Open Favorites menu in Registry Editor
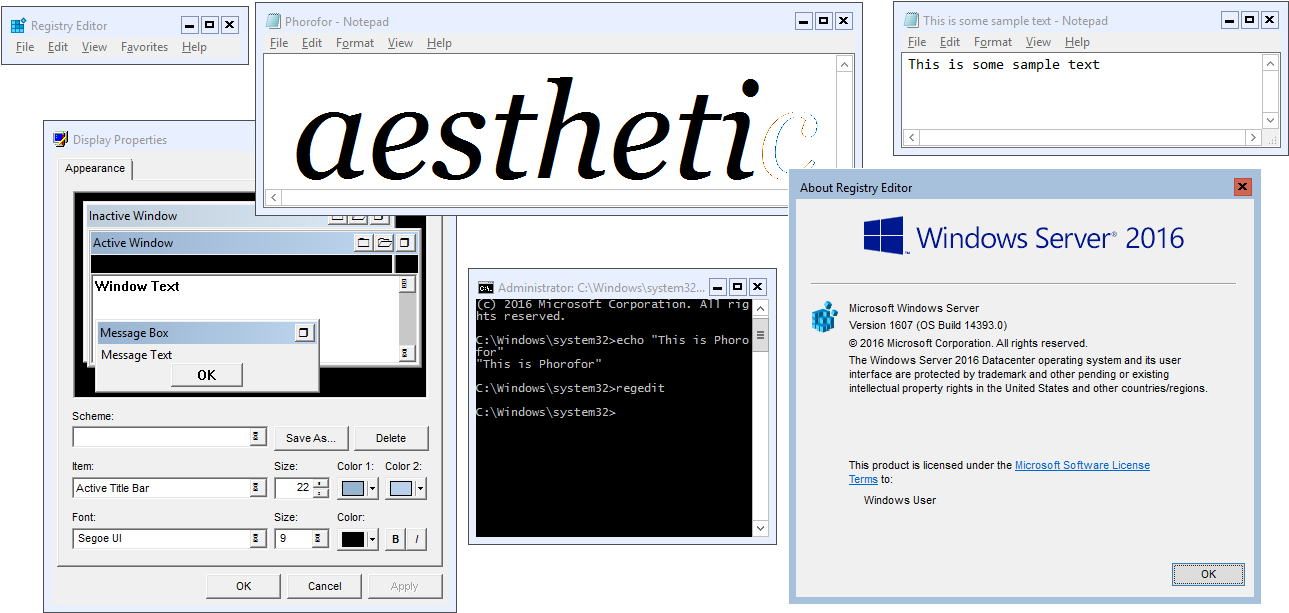Image resolution: width=1289 pixels, height=613 pixels. coord(145,47)
